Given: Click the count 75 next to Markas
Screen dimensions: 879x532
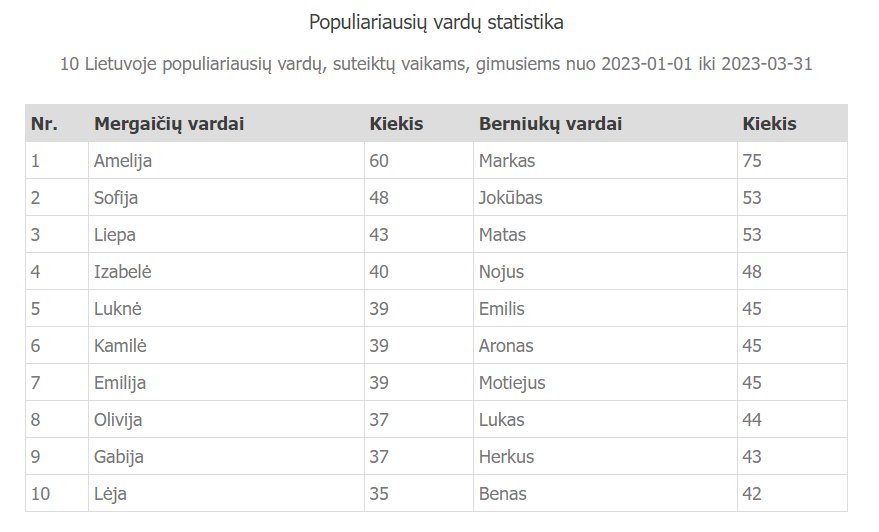Looking at the screenshot, I should pyautogui.click(x=752, y=161).
